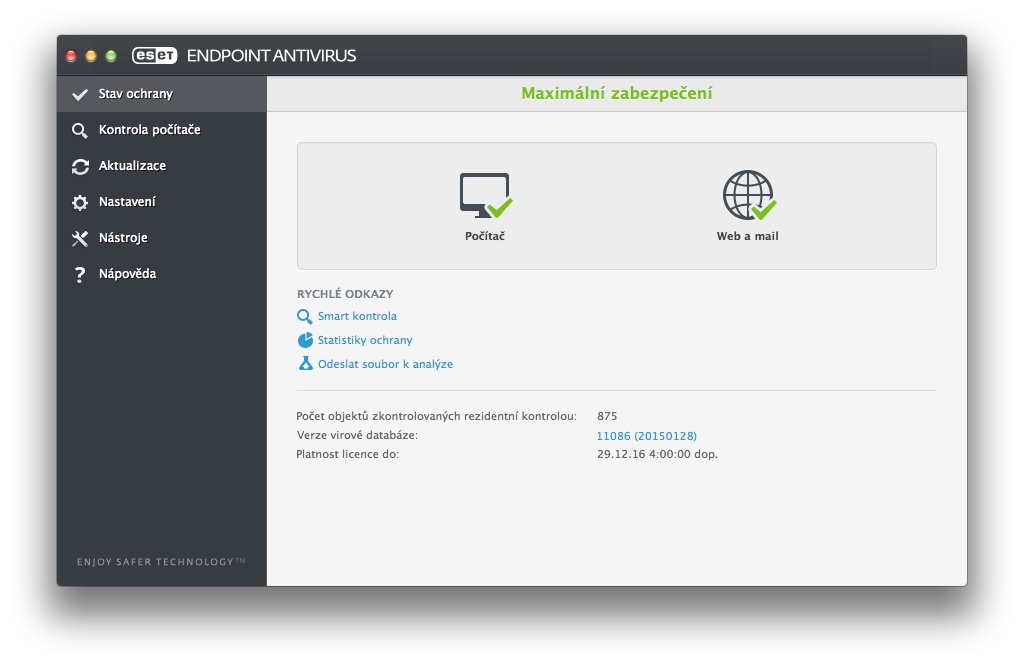Image resolution: width=1024 pixels, height=665 pixels.
Task: Start Smart kontrola quick link
Action: (x=357, y=316)
